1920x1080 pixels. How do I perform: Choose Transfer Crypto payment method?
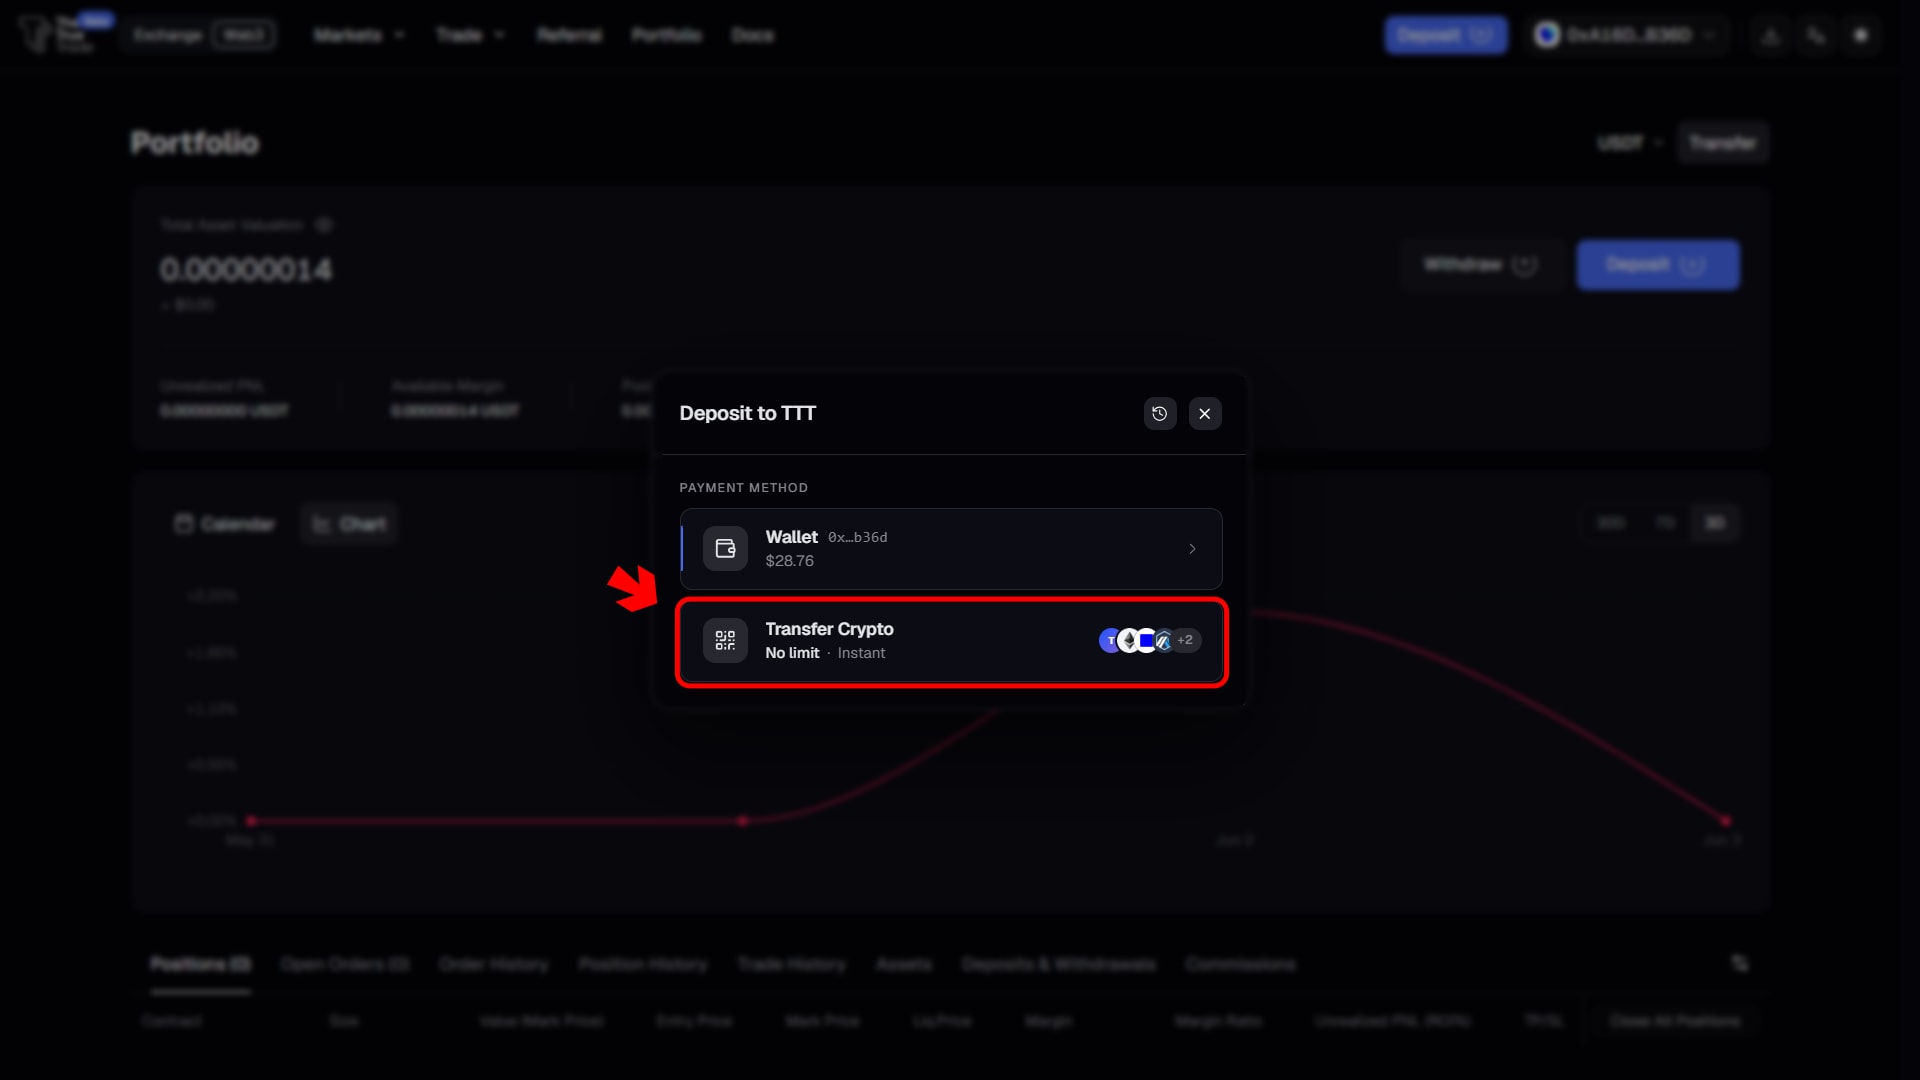click(951, 641)
